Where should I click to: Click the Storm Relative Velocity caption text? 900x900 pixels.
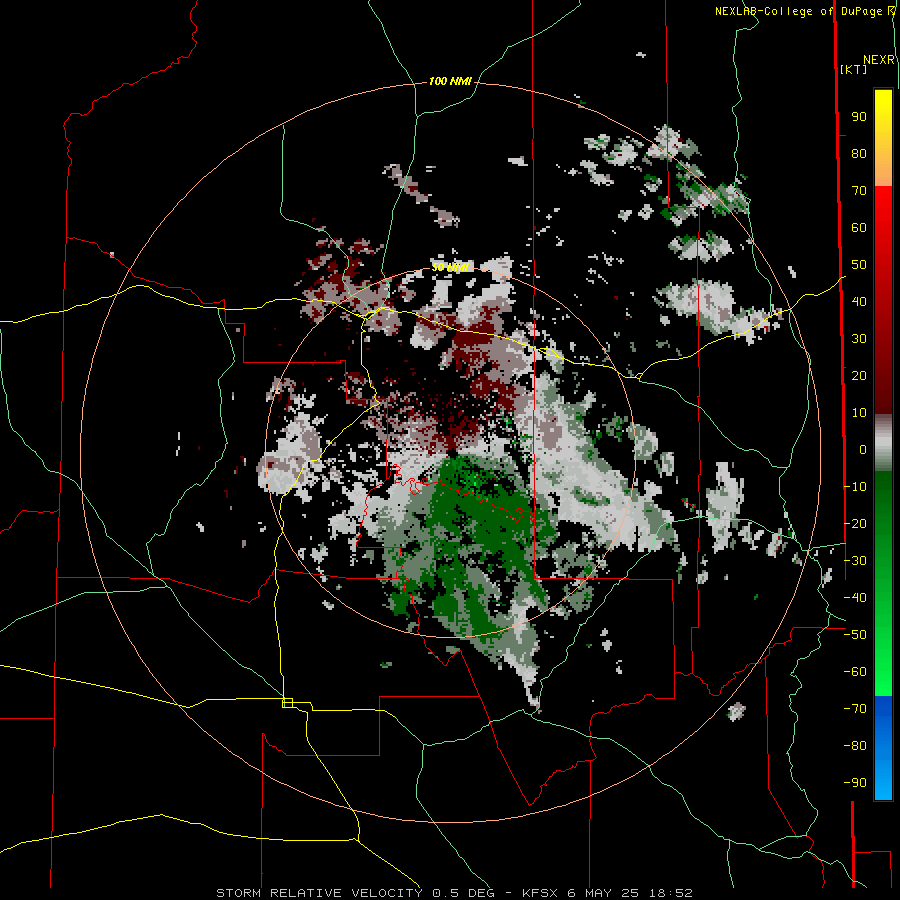pos(454,893)
